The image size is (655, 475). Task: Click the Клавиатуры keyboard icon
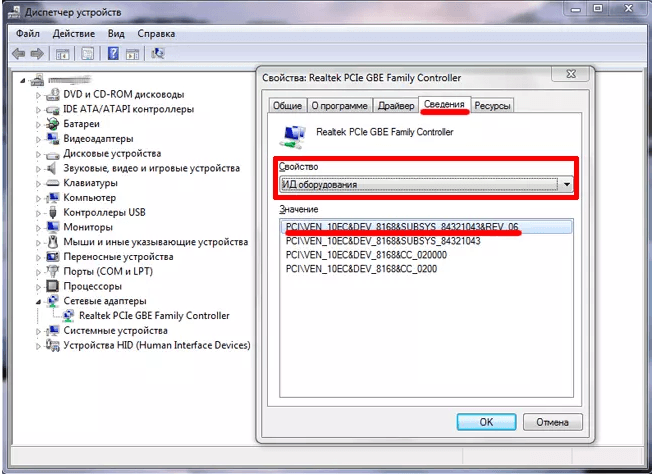[x=53, y=183]
